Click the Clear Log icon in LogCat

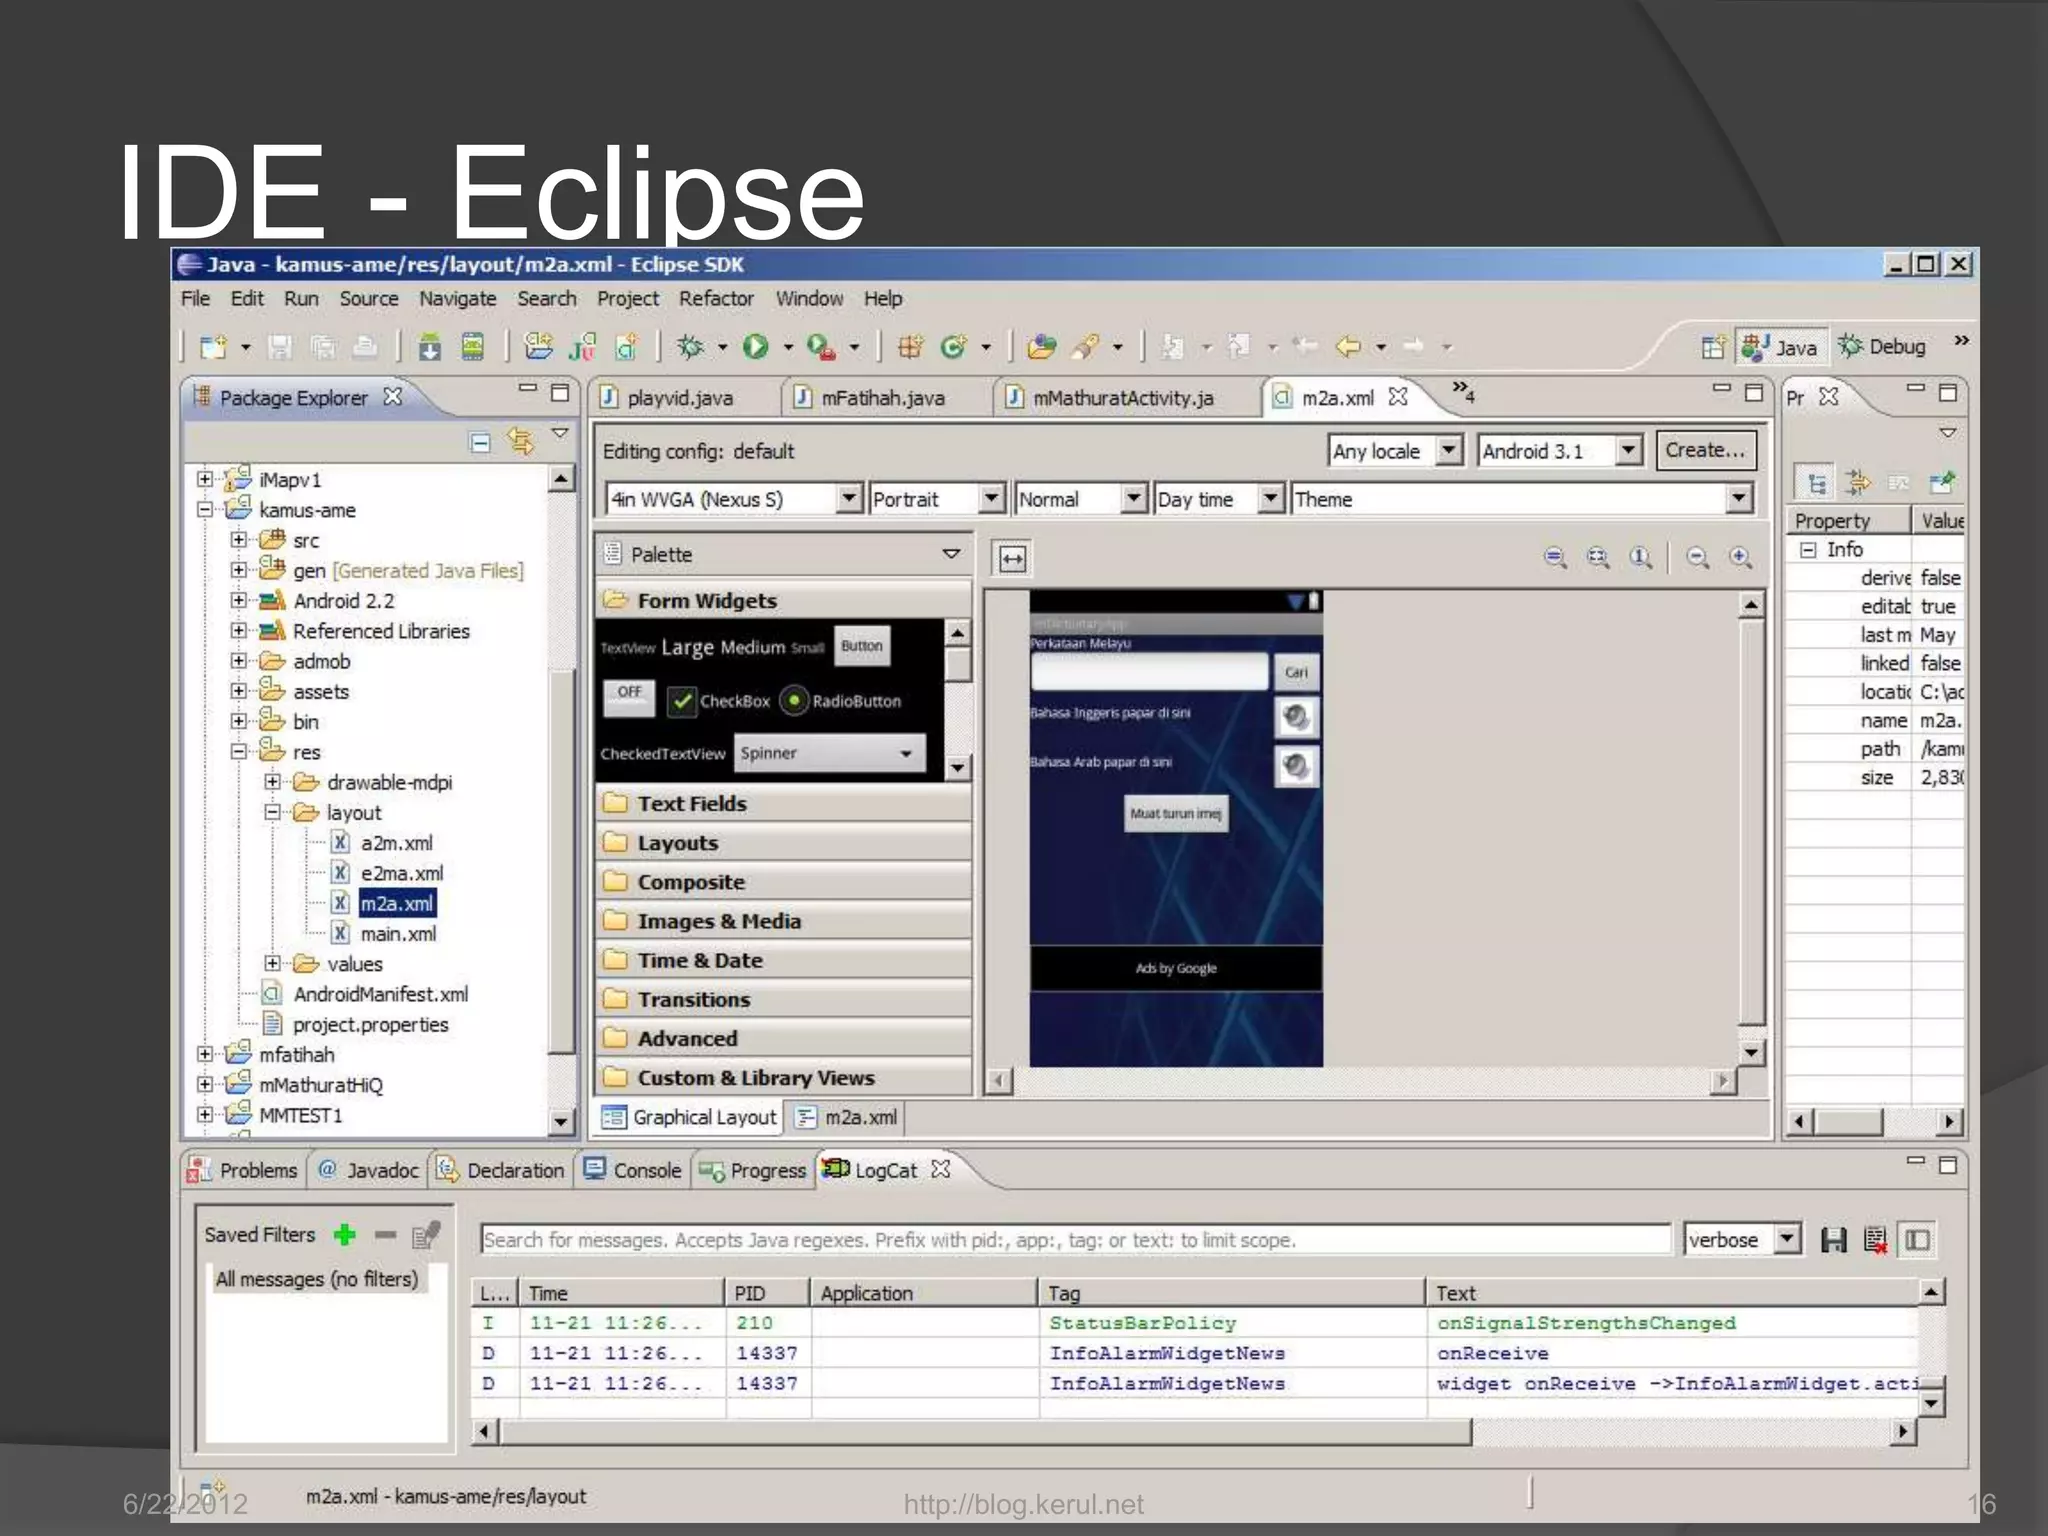pos(1876,1240)
